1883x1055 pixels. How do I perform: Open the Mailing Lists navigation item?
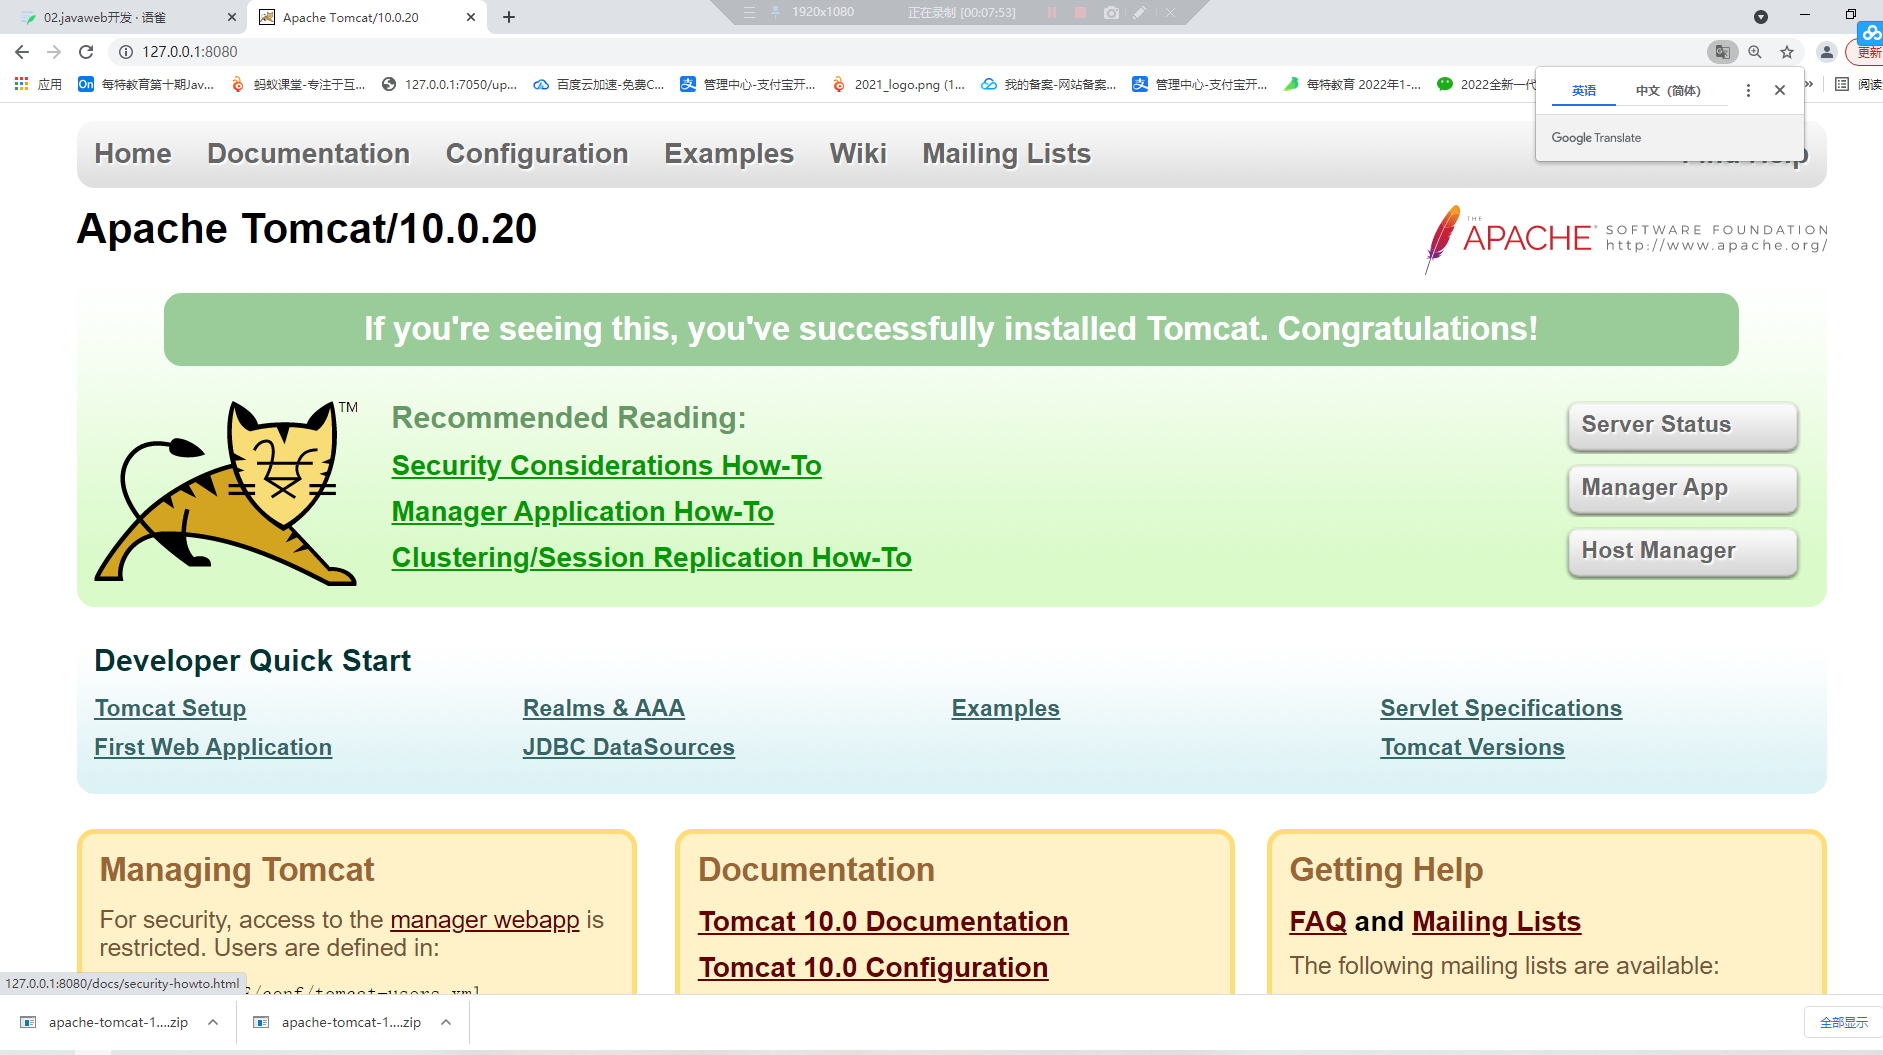point(1006,154)
